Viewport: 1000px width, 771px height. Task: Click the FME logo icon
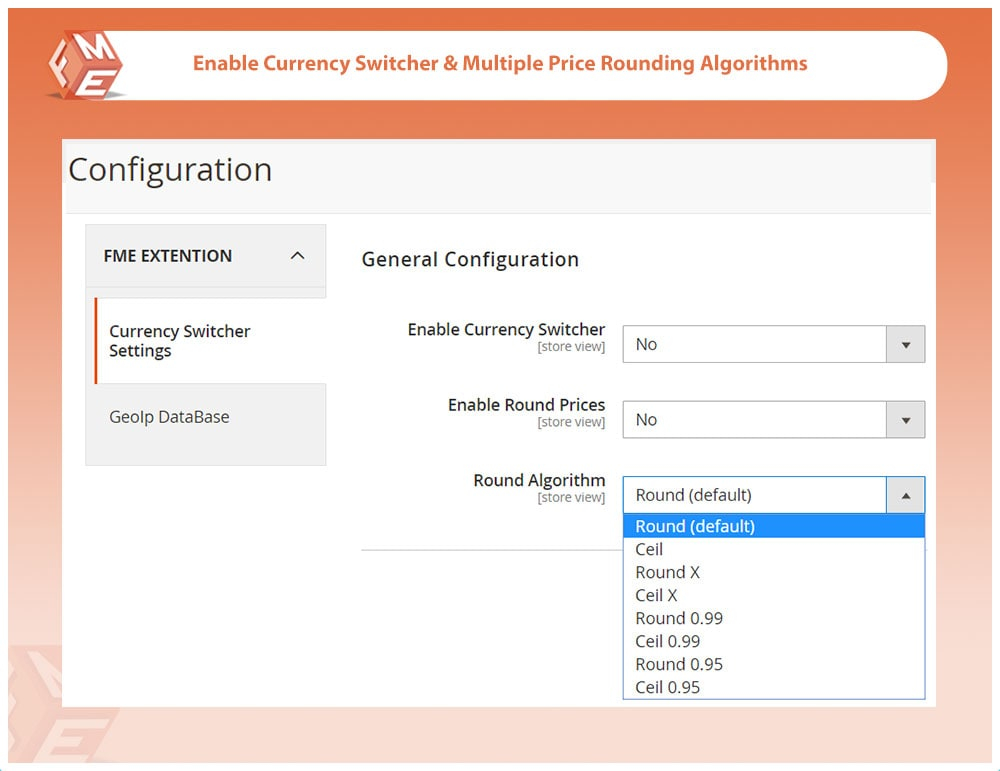tap(85, 64)
